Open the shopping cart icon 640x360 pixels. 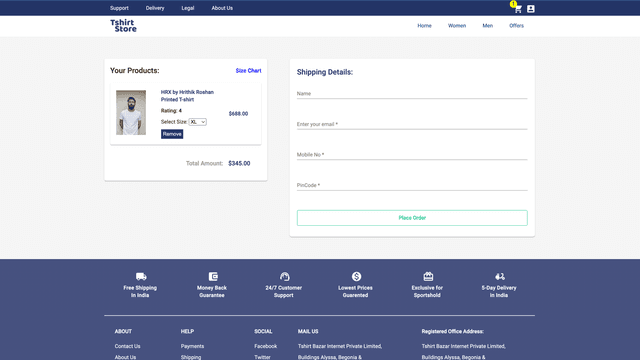(x=518, y=9)
